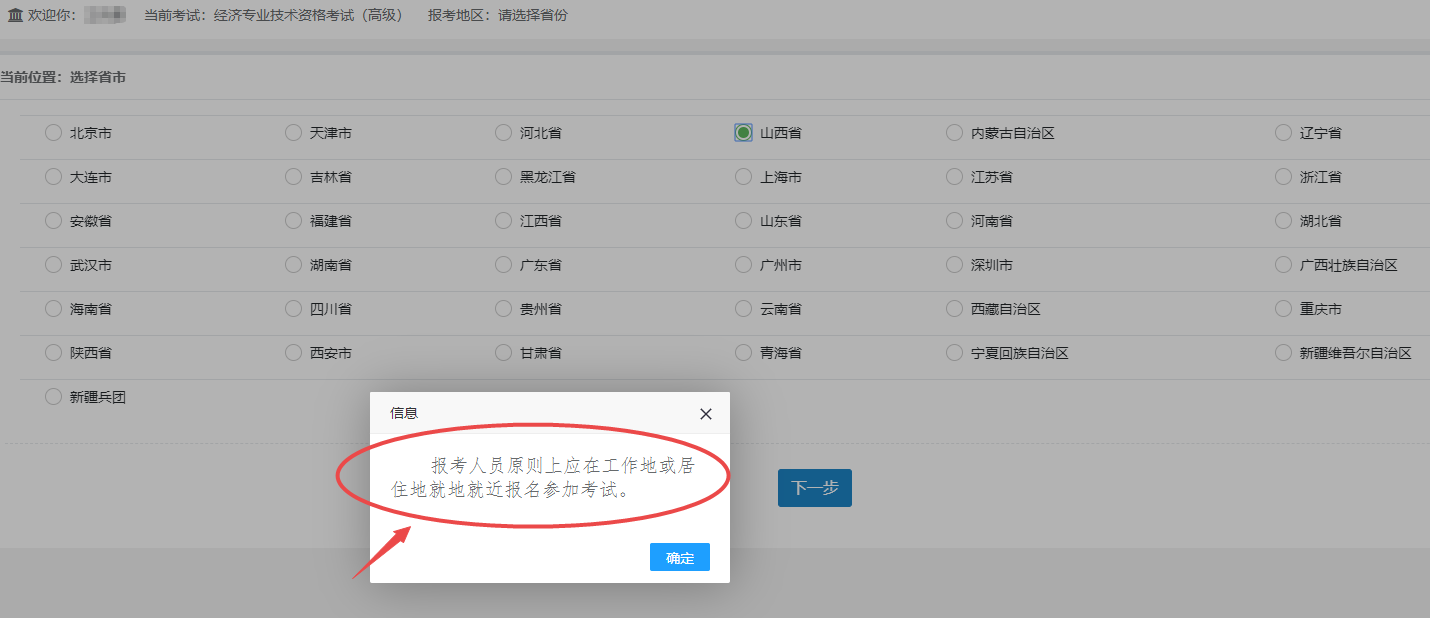Choose 深圳市 radio option
This screenshot has width=1430, height=618.
pos(954,265)
